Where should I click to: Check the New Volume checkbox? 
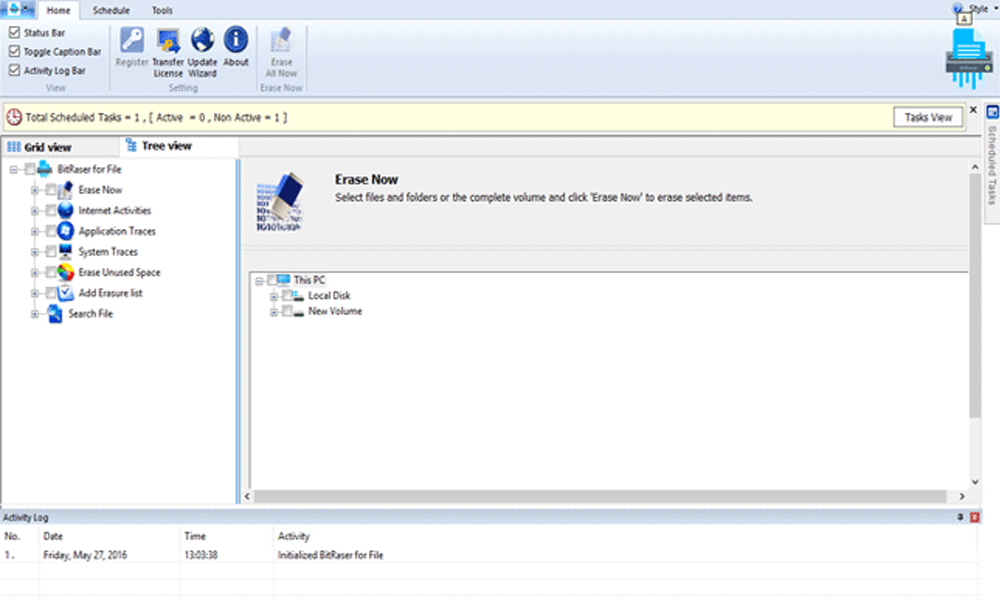pyautogui.click(x=287, y=311)
